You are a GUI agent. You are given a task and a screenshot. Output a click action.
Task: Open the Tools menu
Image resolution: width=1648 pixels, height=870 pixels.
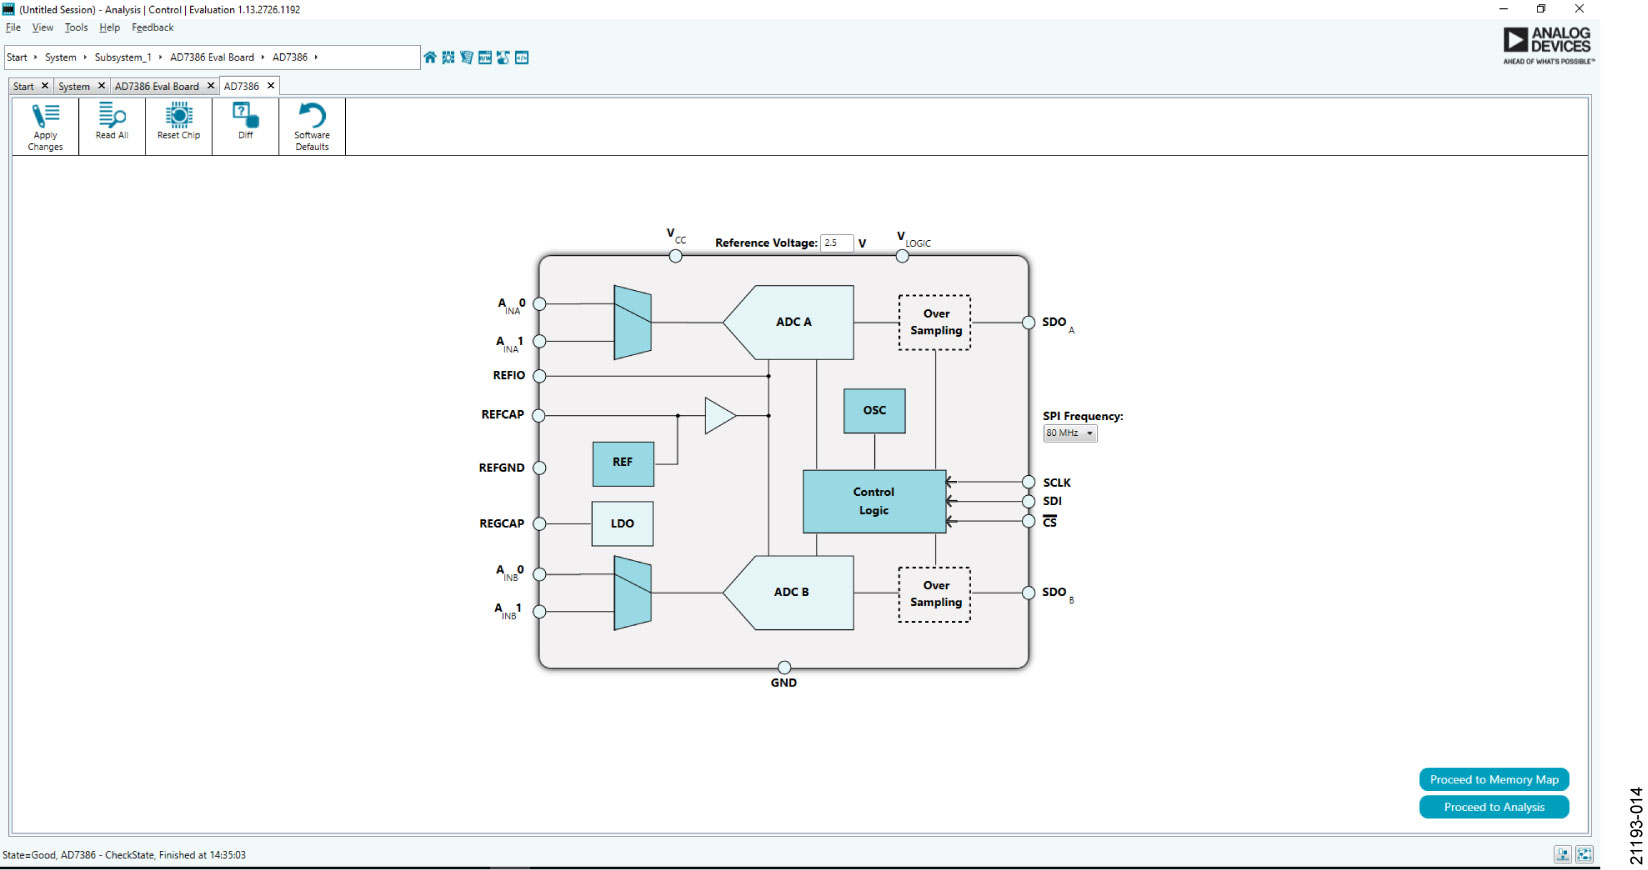(76, 28)
